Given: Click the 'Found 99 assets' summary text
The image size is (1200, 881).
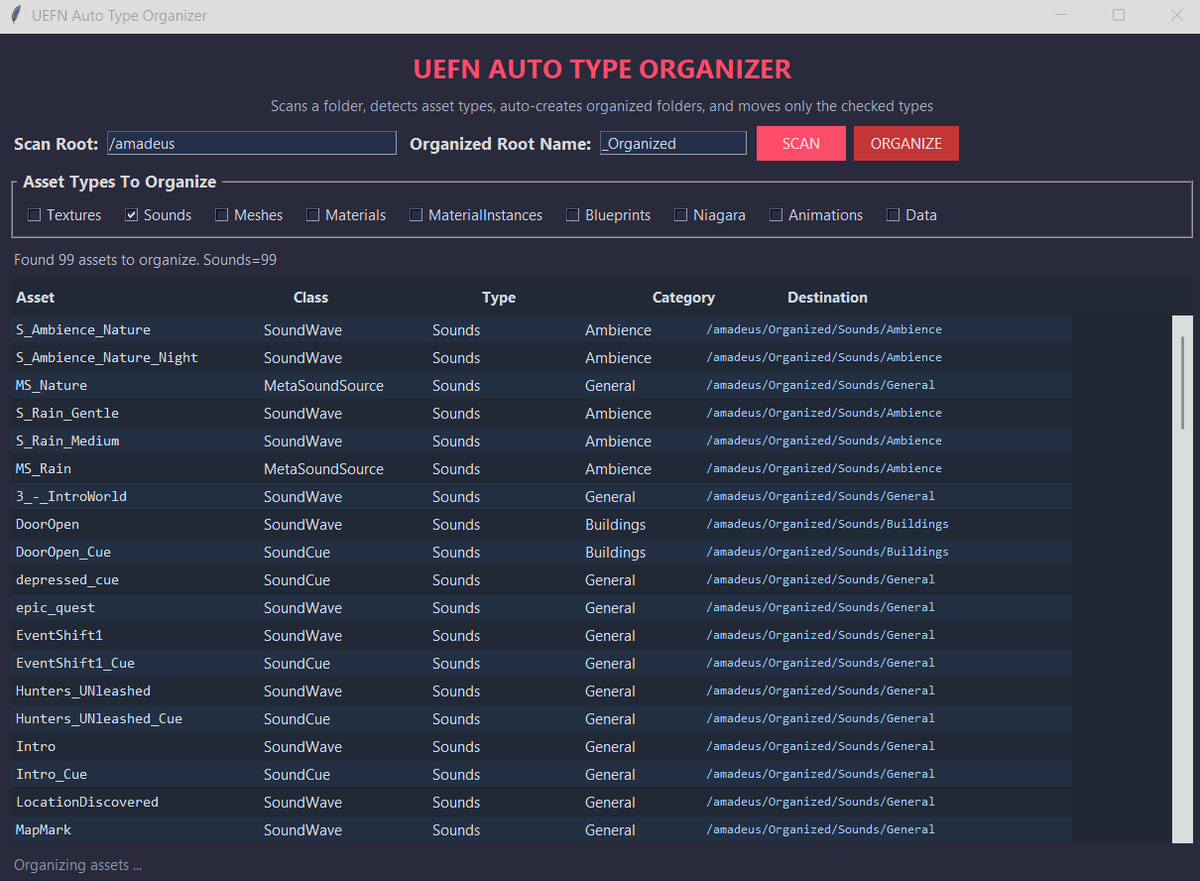Looking at the screenshot, I should coord(145,260).
